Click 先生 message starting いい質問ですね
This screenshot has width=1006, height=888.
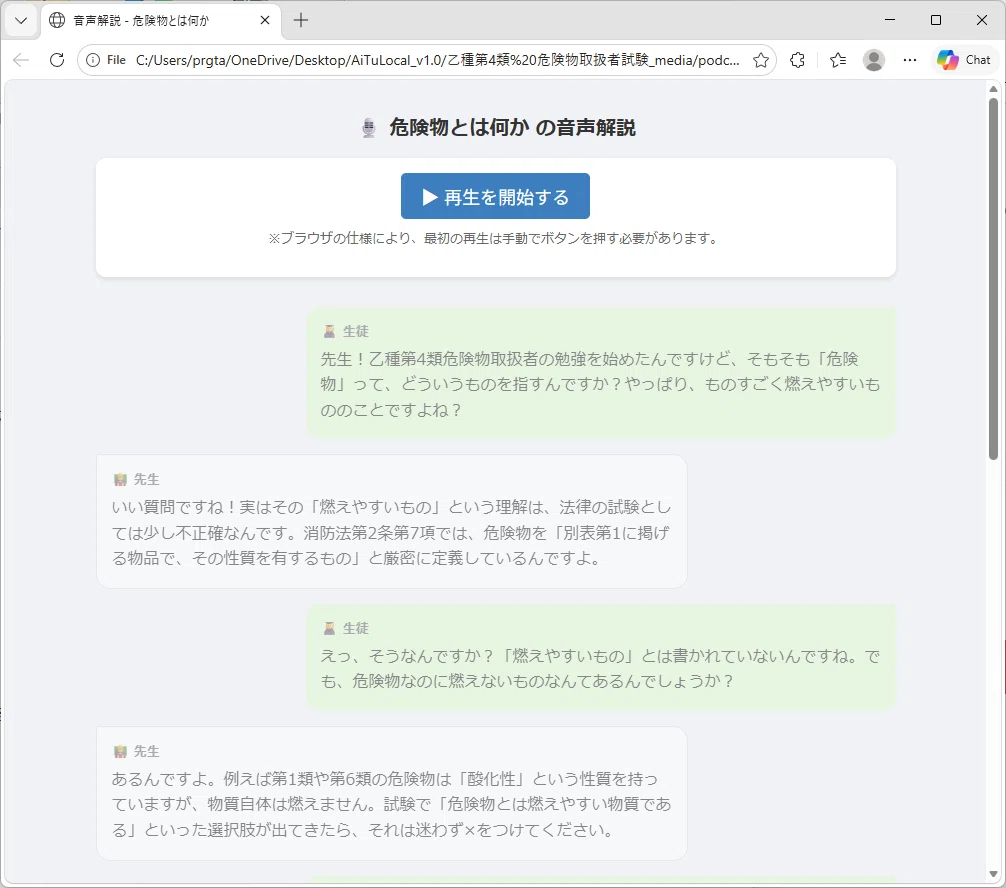click(x=391, y=522)
